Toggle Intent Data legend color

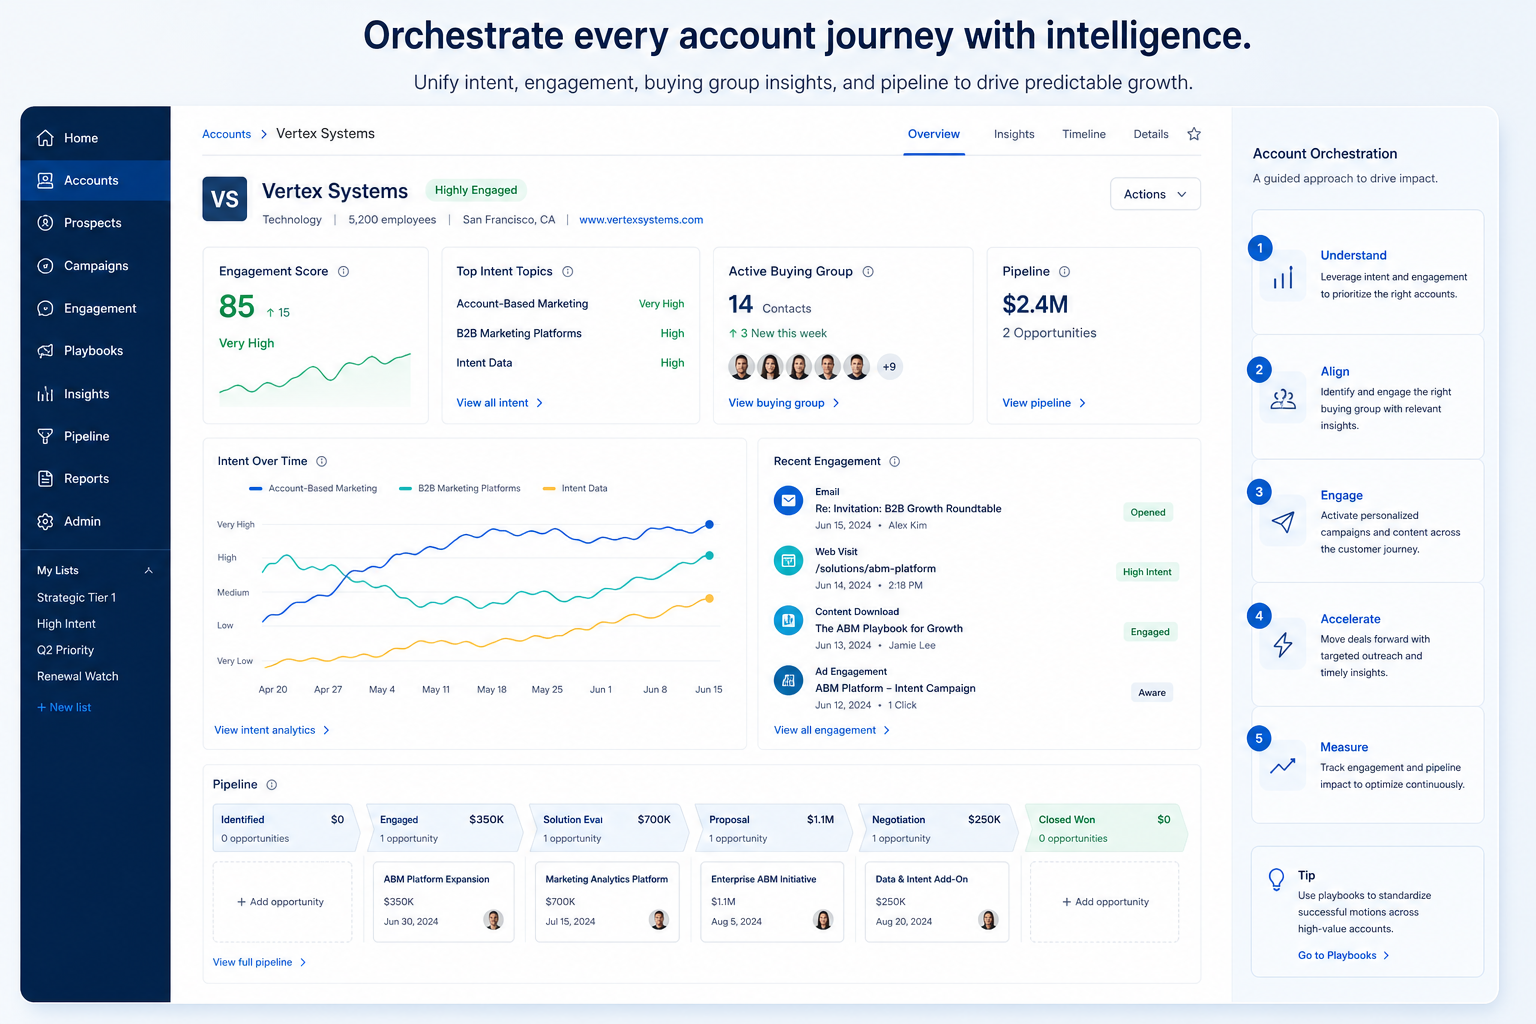[549, 489]
